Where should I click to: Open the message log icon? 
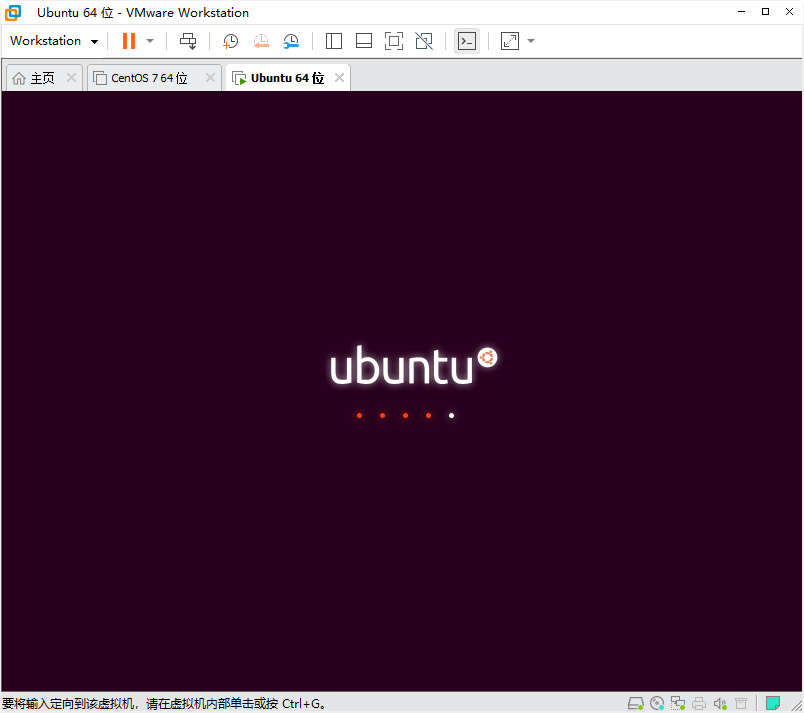[x=773, y=703]
